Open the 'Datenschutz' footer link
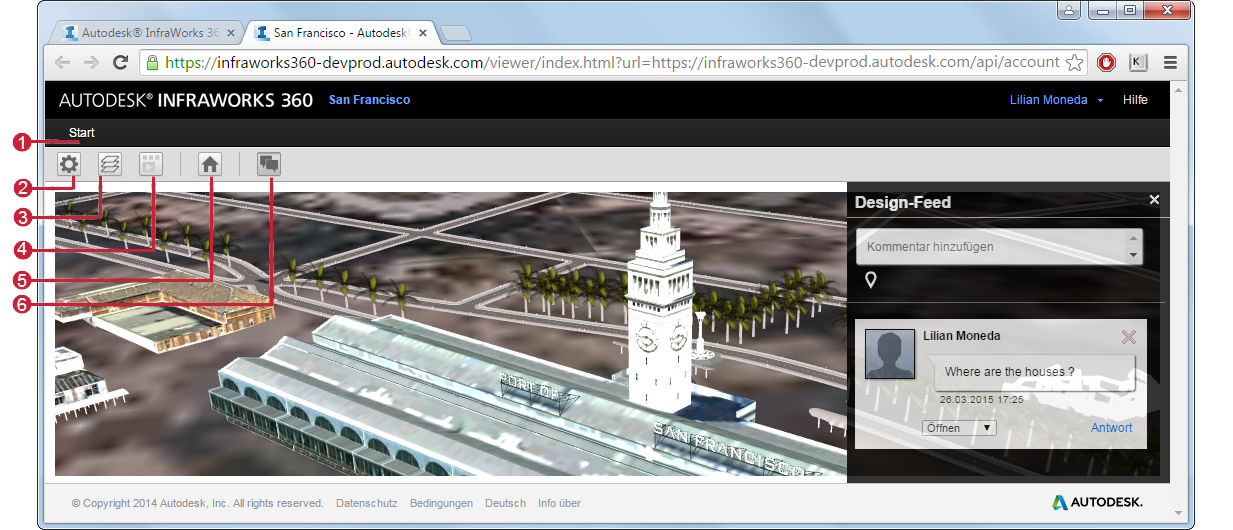Screen dimensions: 1233x530 [367, 503]
